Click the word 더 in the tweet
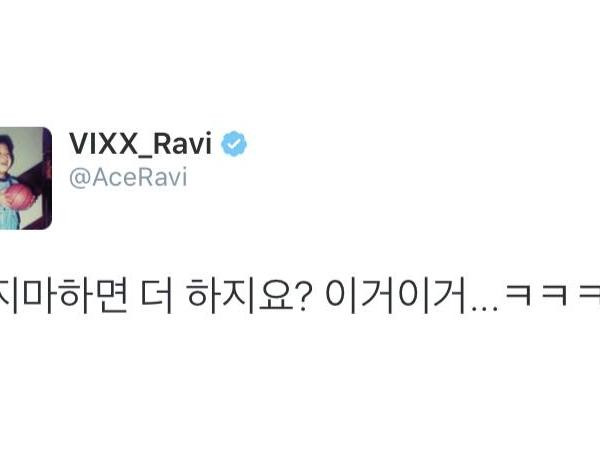 tap(157, 295)
